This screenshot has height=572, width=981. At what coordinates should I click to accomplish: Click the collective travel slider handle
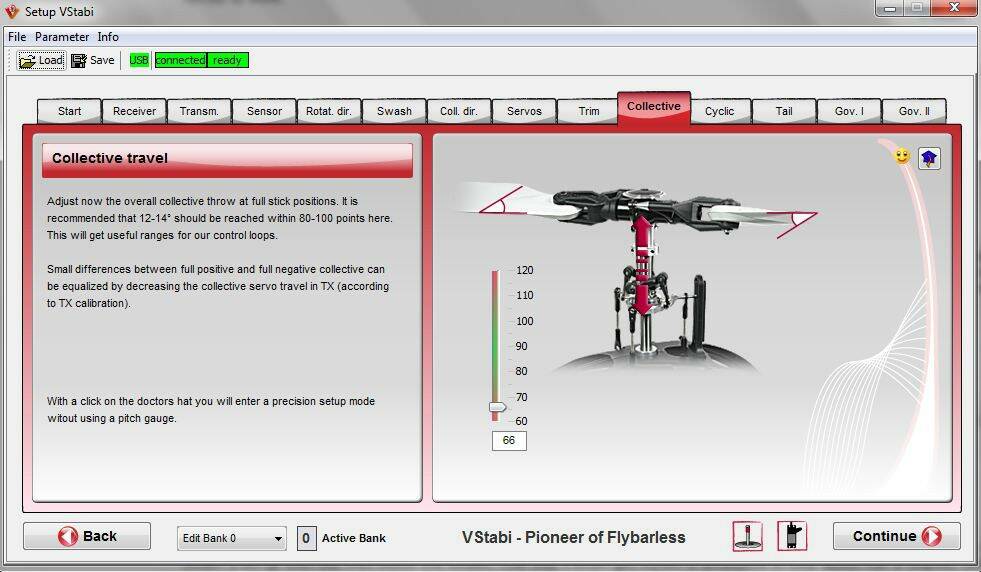[x=497, y=407]
